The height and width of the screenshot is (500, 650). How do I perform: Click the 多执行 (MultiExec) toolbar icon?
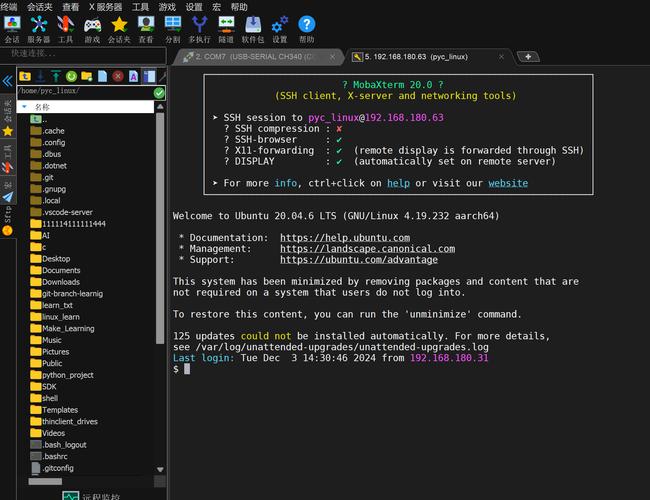tap(199, 26)
